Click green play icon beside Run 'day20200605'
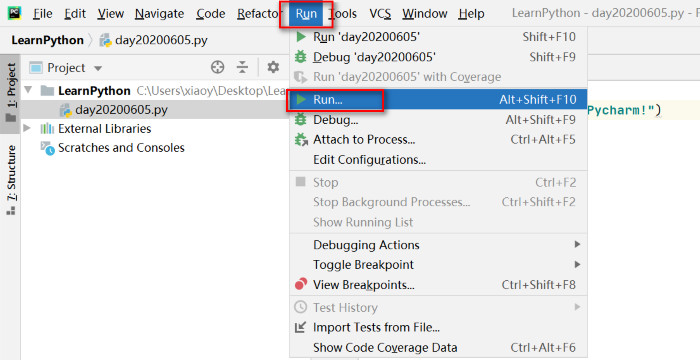The image size is (700, 360). (301, 37)
